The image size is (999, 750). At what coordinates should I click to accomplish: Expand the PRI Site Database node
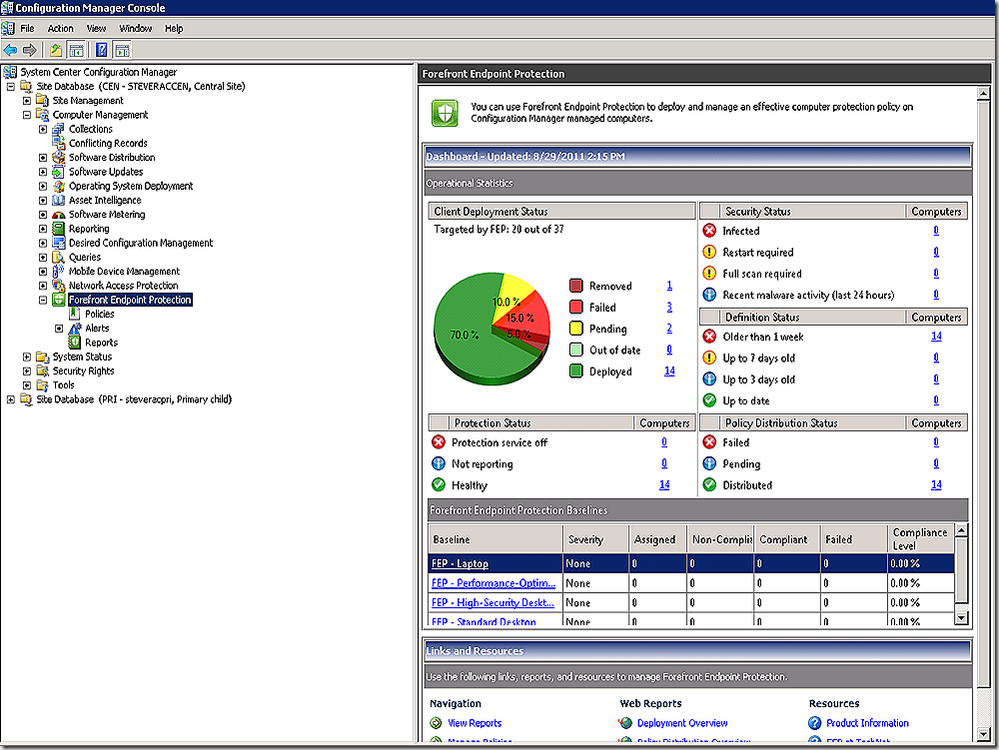(11, 400)
